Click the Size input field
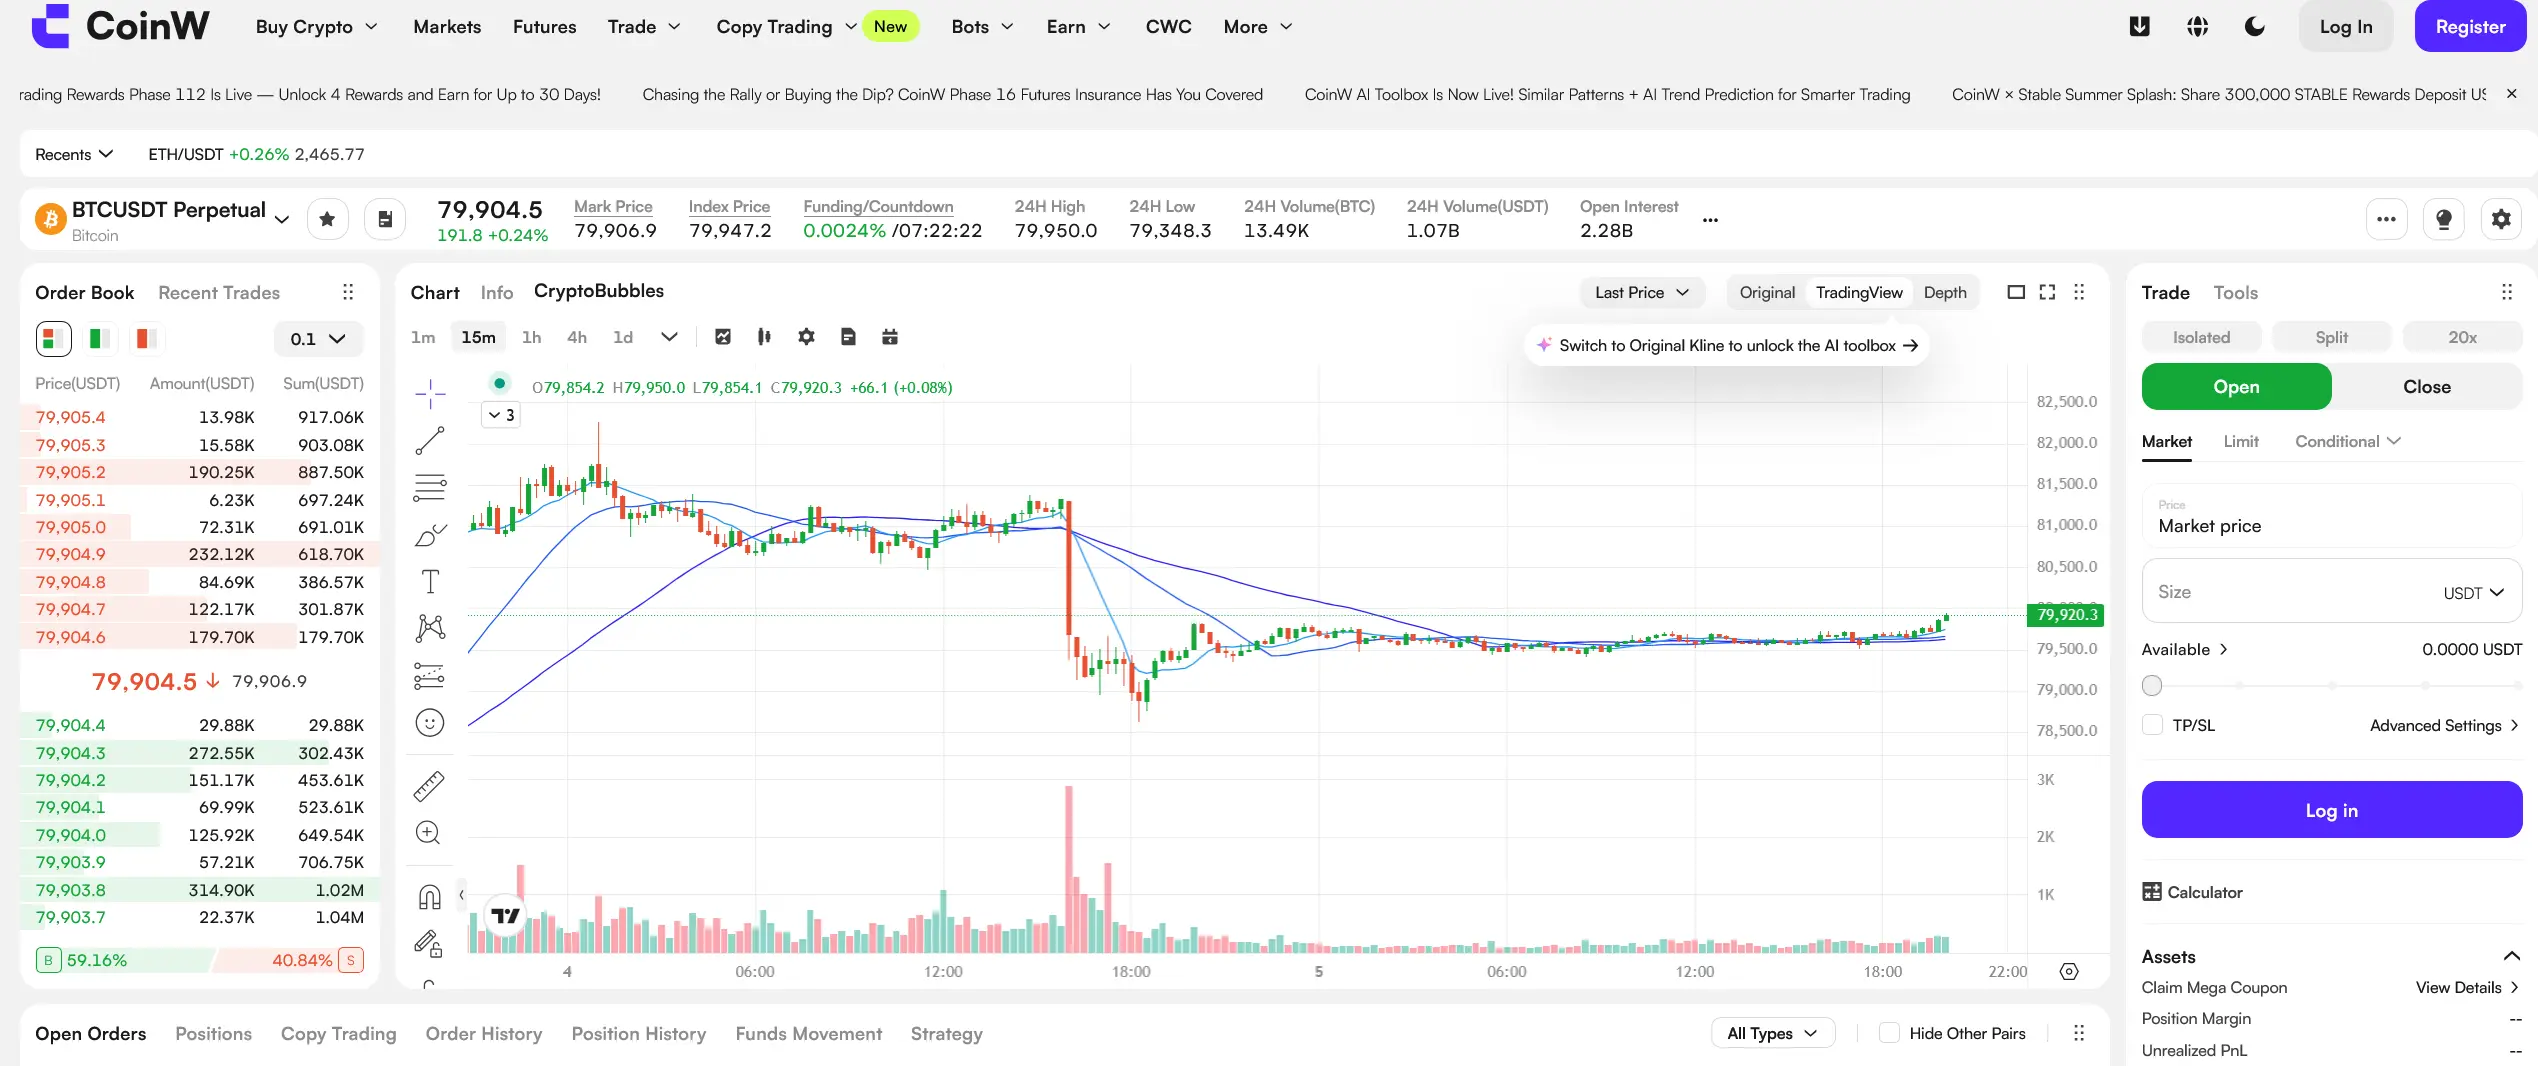This screenshot has width=2538, height=1066. tap(2331, 592)
